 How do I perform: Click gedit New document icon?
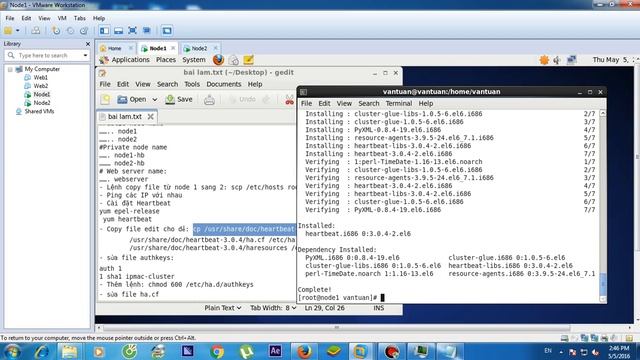click(105, 99)
